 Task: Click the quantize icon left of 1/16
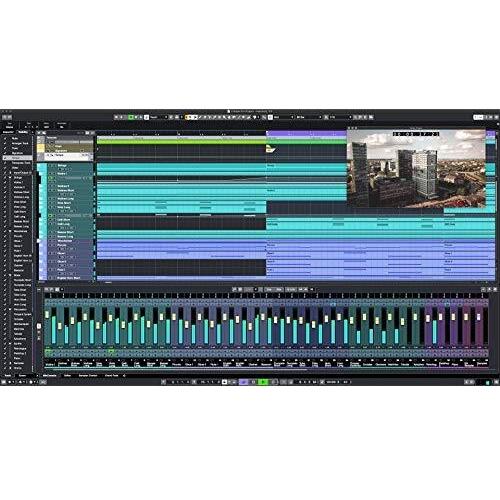click(x=326, y=117)
